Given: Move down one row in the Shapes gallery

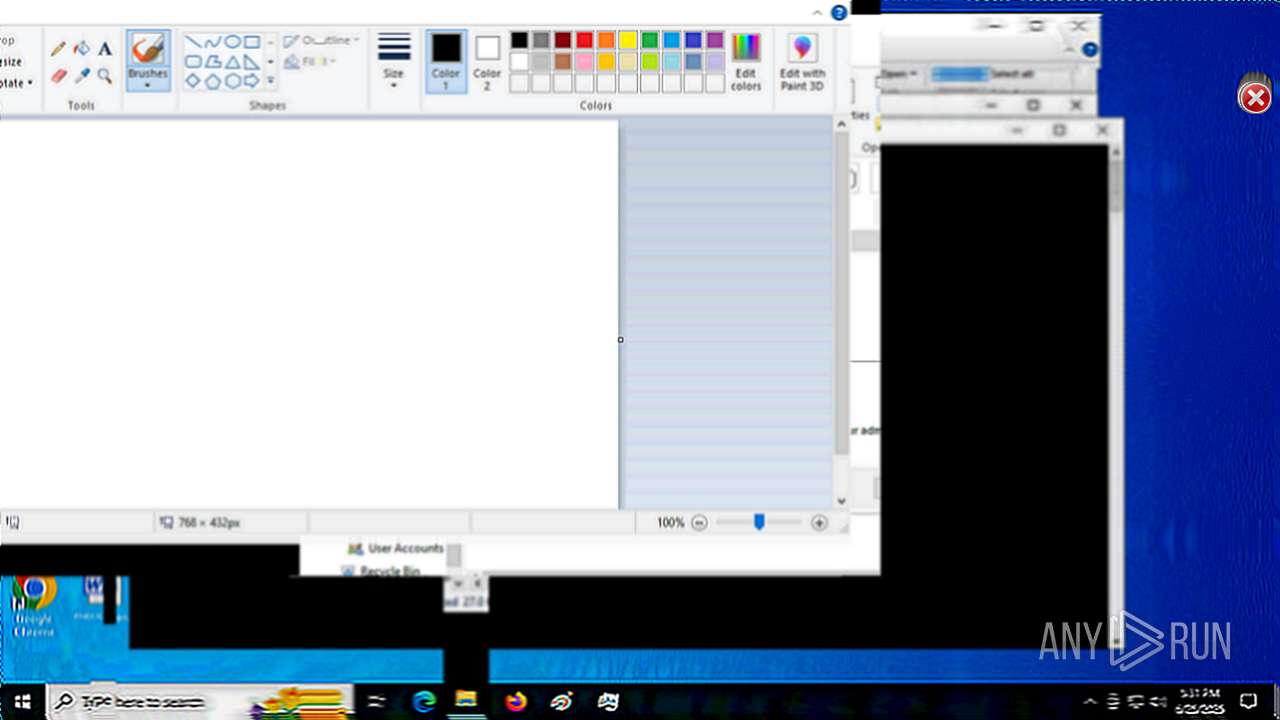Looking at the screenshot, I should (x=270, y=62).
